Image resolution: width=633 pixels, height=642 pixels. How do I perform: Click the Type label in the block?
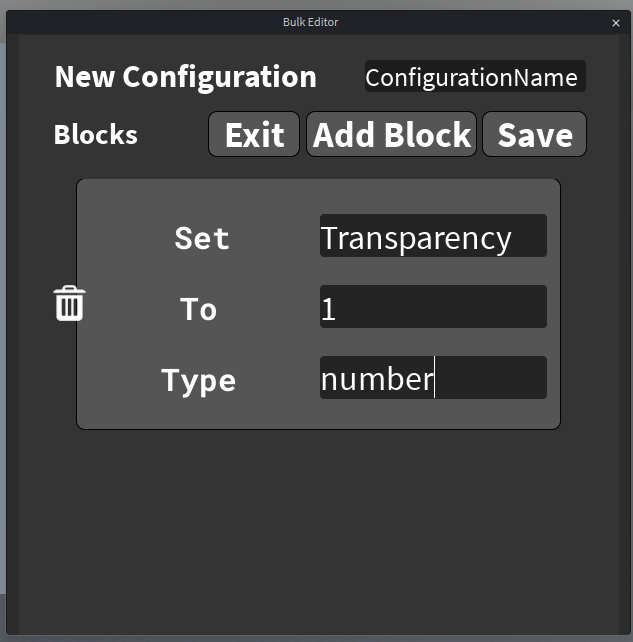(x=199, y=380)
